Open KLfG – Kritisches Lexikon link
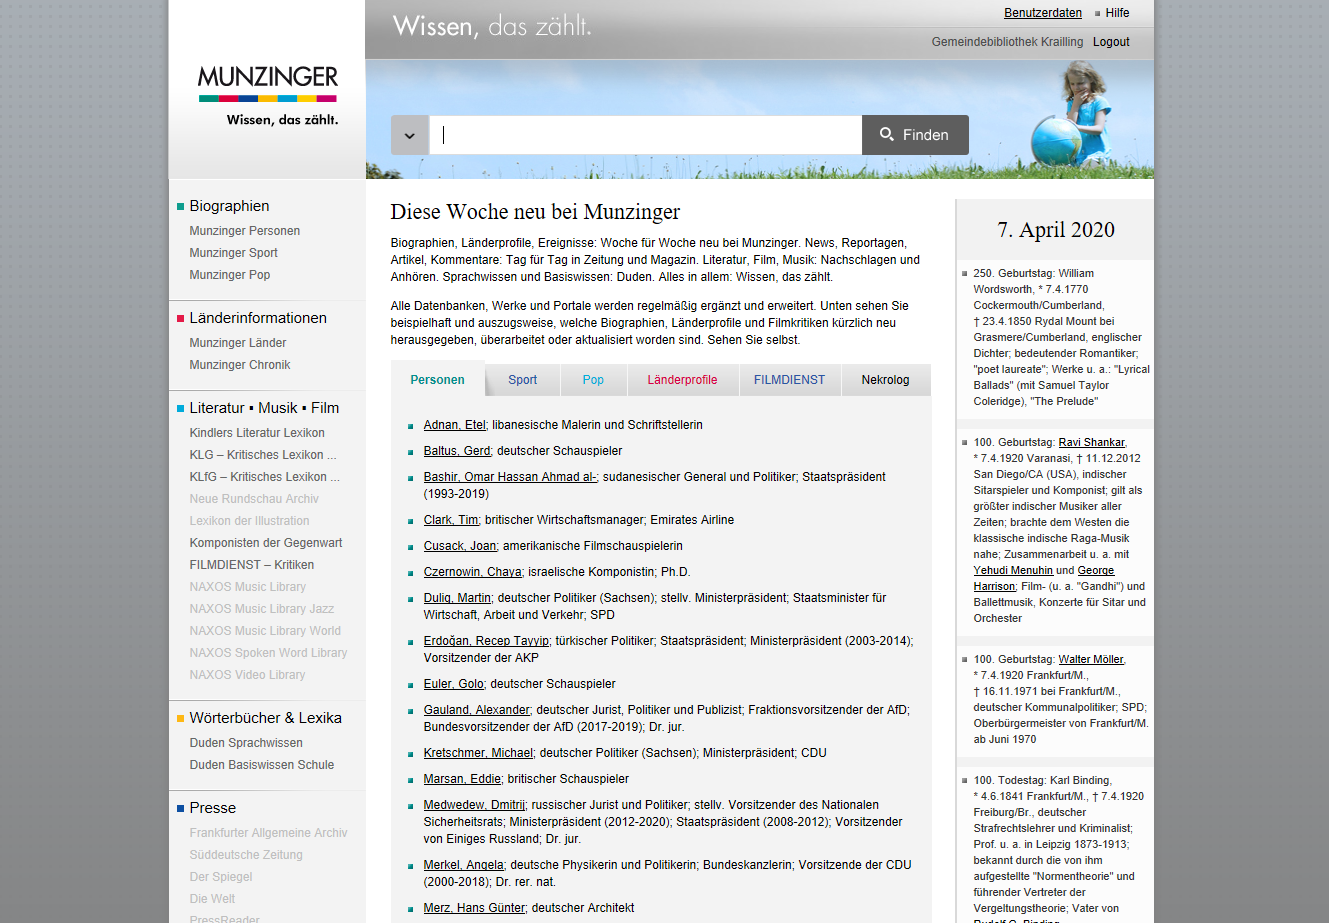The width and height of the screenshot is (1329, 923). click(265, 477)
